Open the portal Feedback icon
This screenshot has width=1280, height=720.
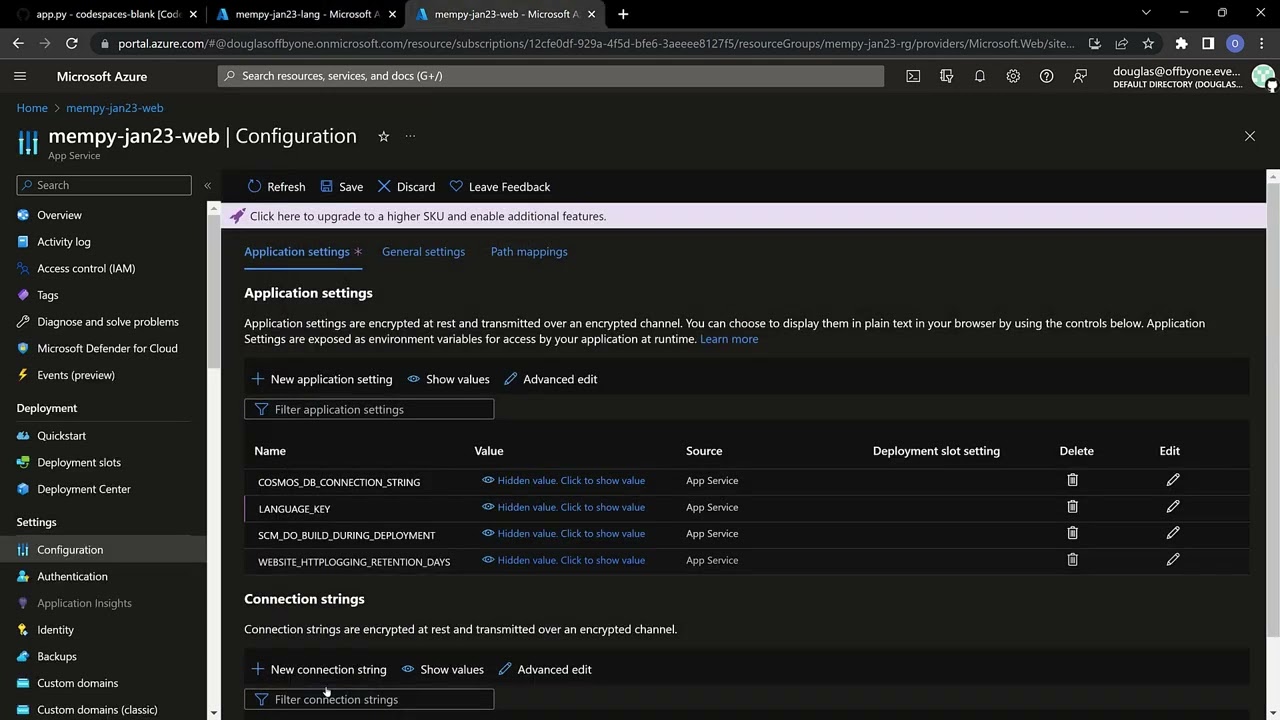1080,76
